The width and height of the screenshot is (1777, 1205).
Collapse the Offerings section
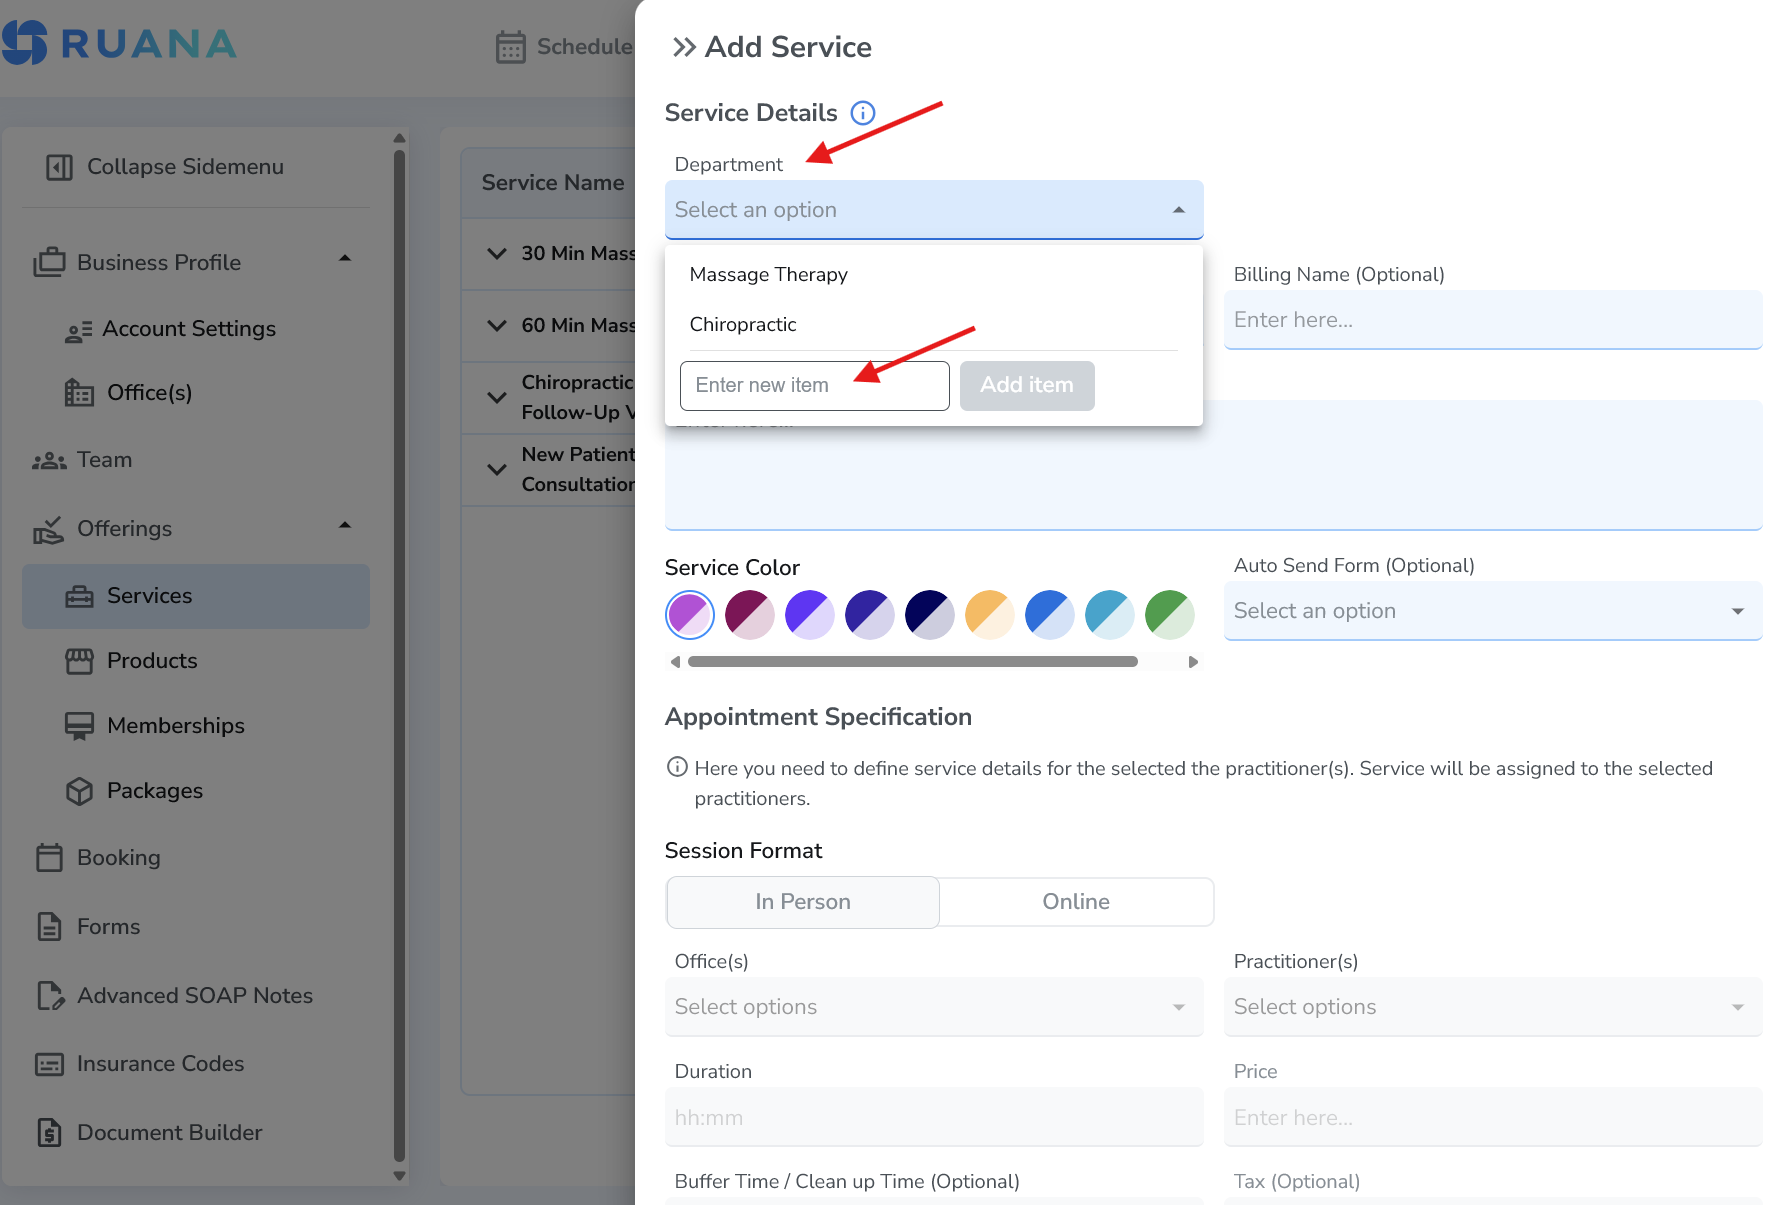pyautogui.click(x=345, y=524)
